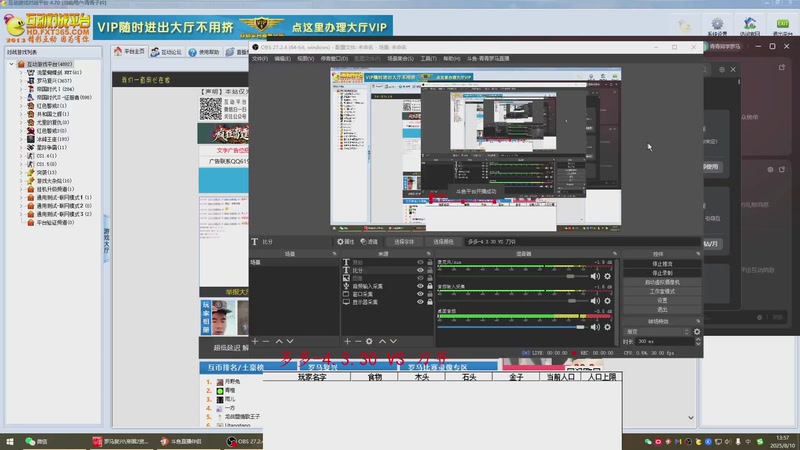Open OBS 文件(F) menu

click(x=259, y=59)
